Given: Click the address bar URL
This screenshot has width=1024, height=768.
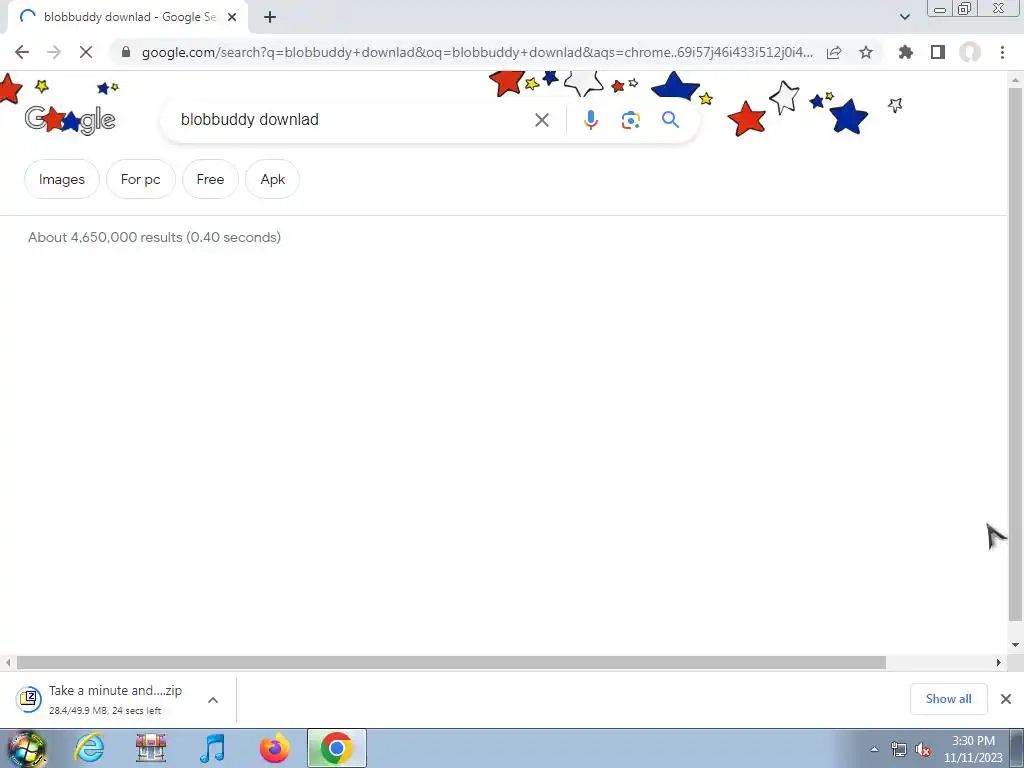Looking at the screenshot, I should (477, 52).
